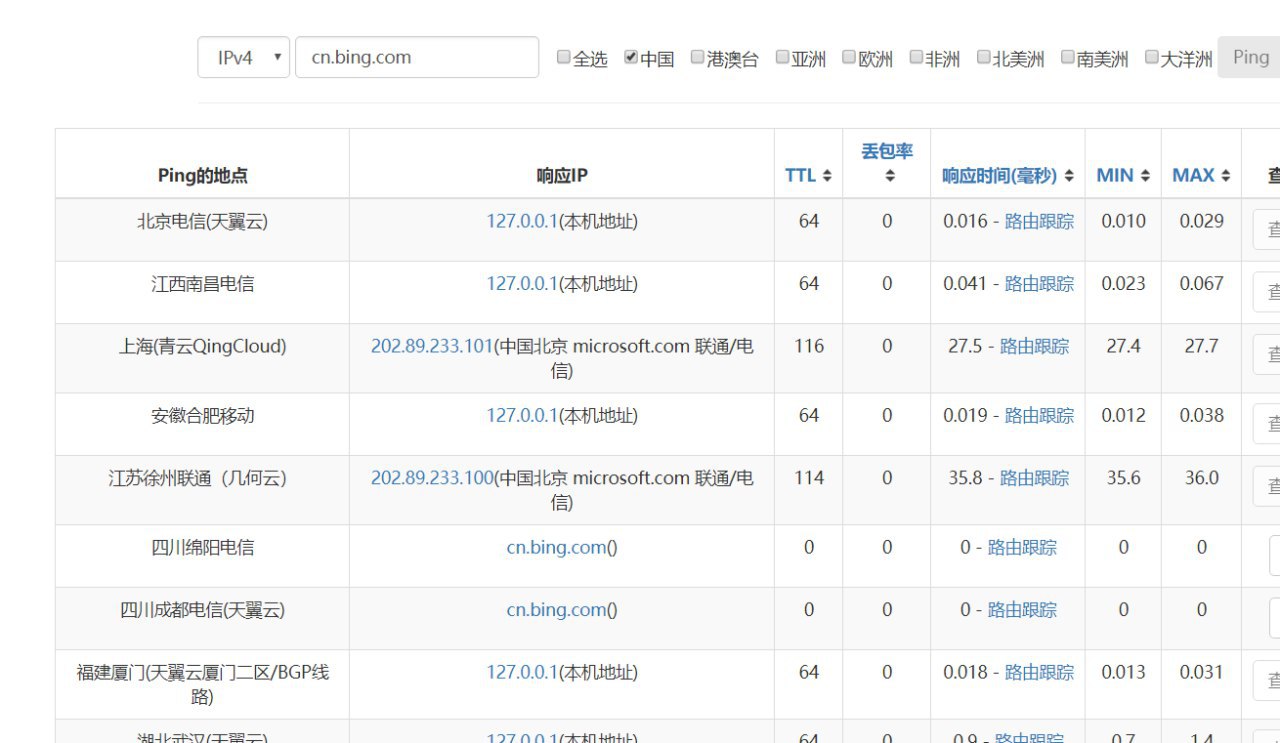Click the cn.bing.com domain input field
The image size is (1280, 743).
(x=416, y=57)
